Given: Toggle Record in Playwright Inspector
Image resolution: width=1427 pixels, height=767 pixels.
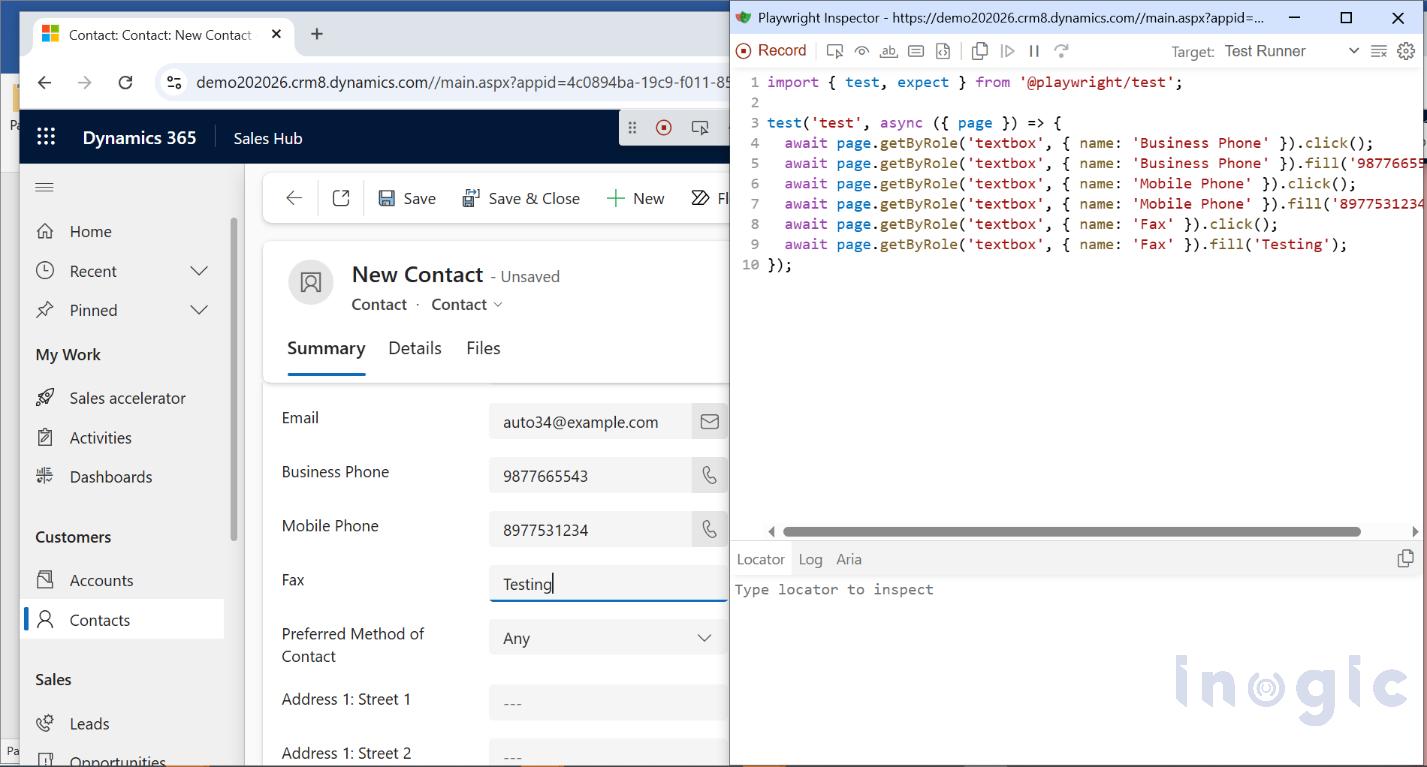Looking at the screenshot, I should (x=771, y=50).
